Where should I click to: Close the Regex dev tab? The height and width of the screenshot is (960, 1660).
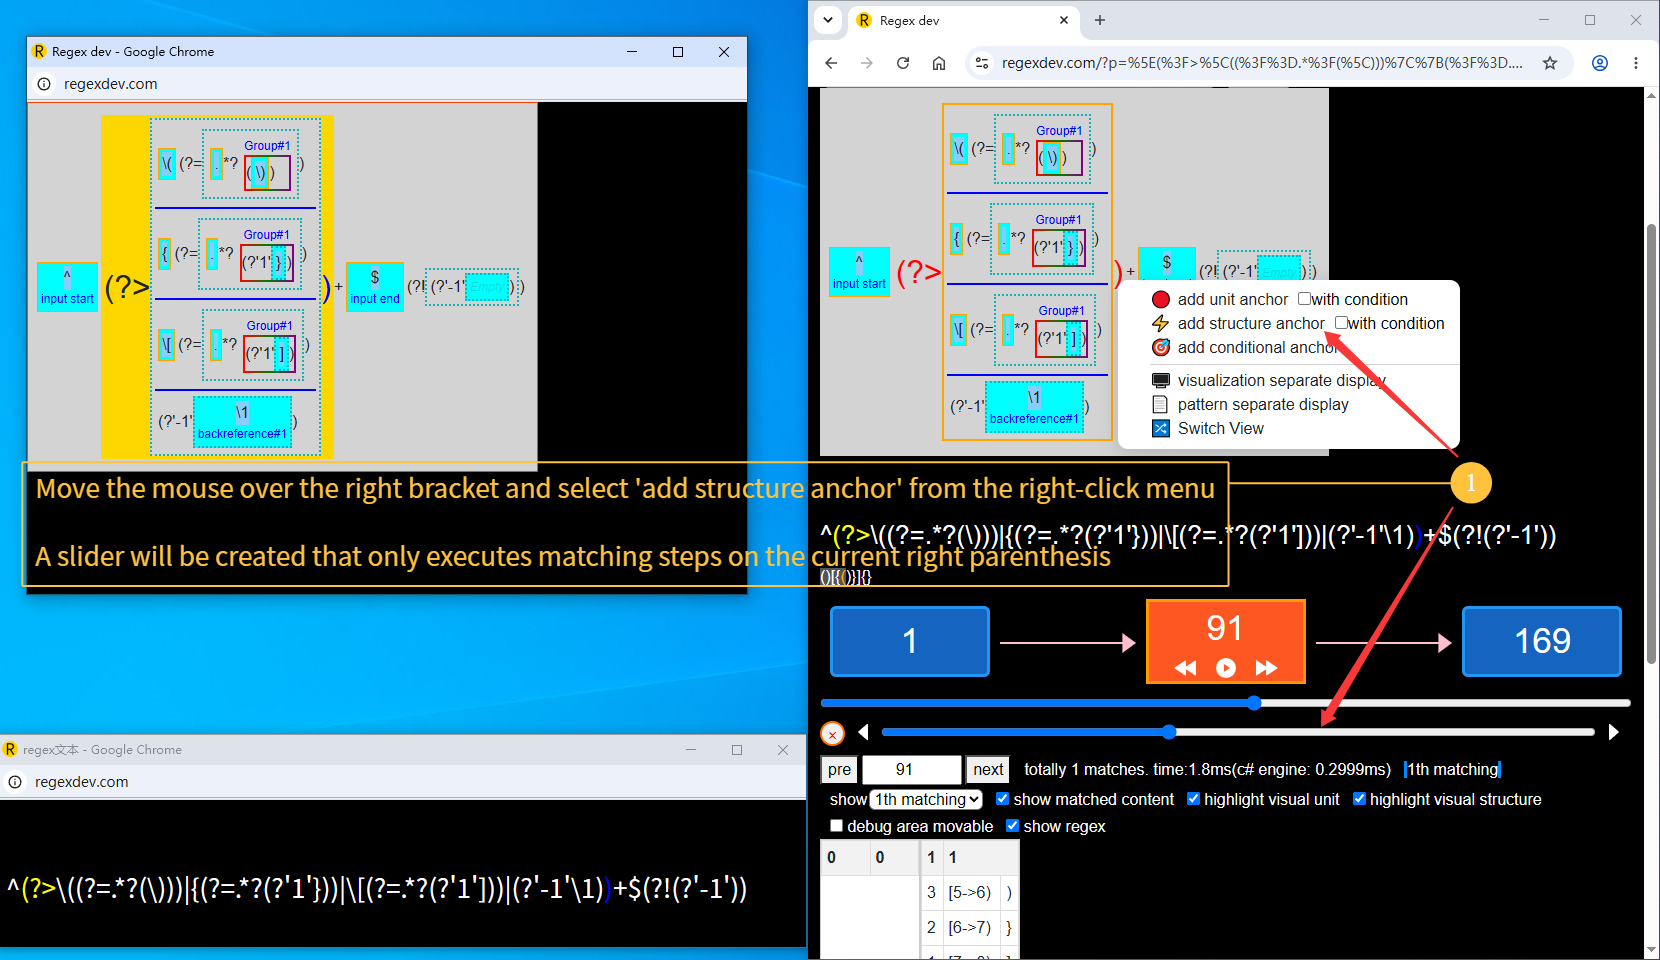tap(1063, 20)
